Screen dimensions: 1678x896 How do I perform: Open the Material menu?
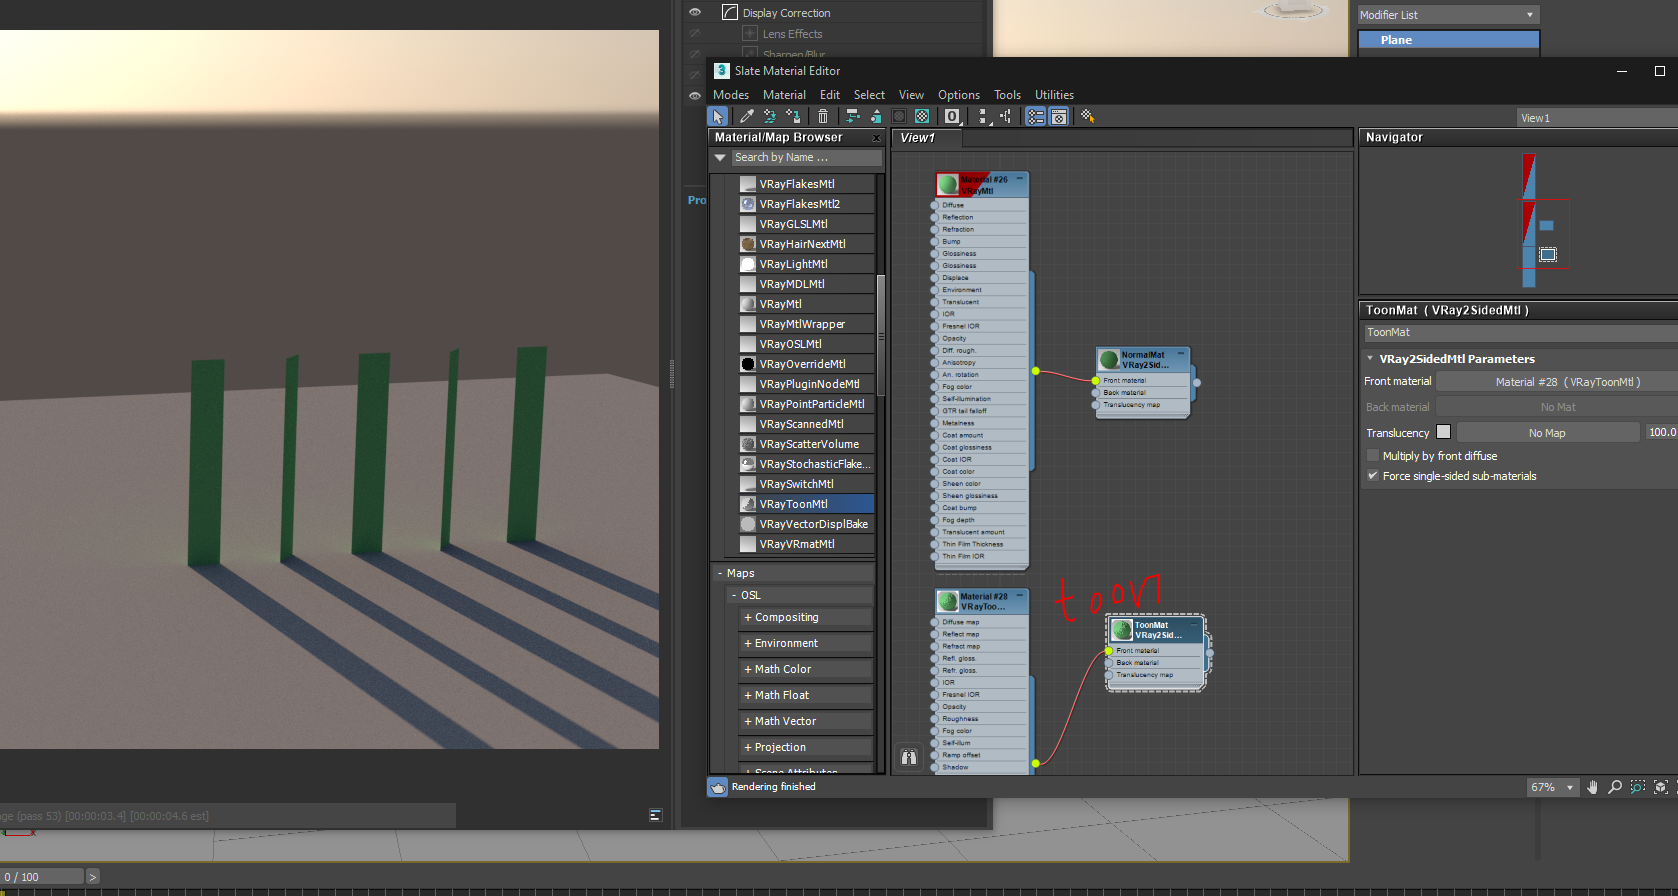(x=784, y=95)
